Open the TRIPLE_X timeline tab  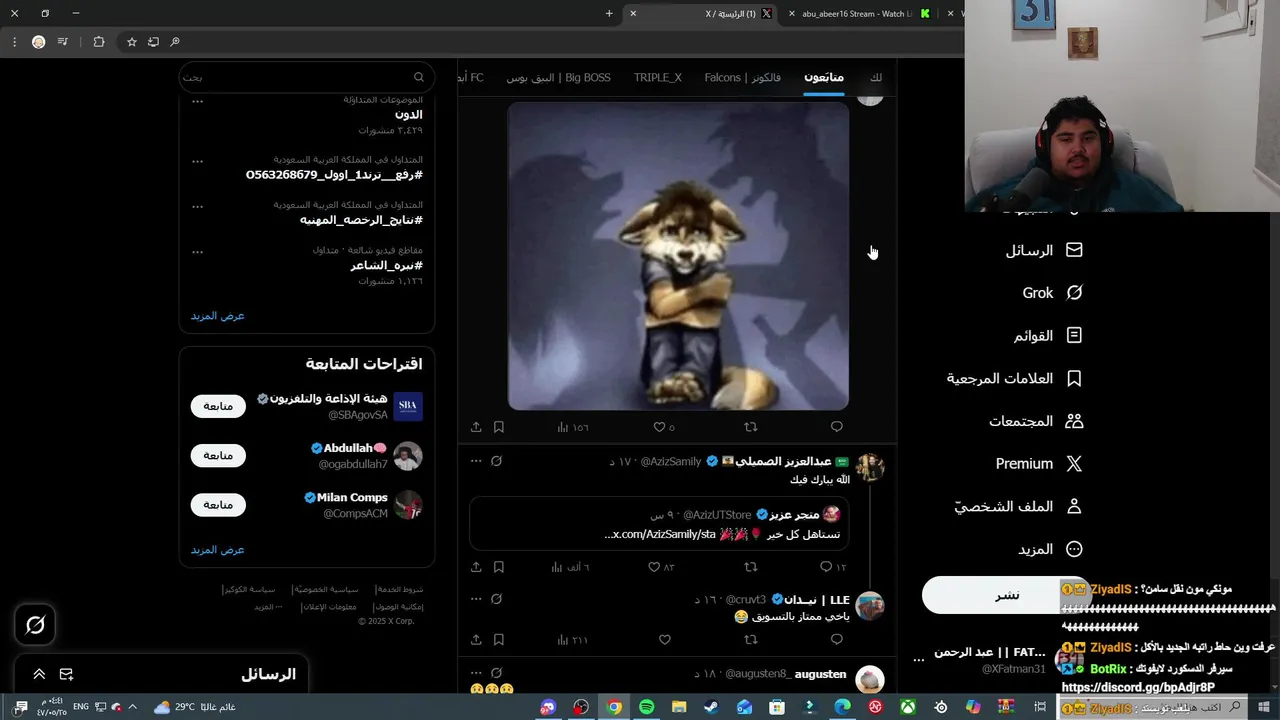(657, 77)
